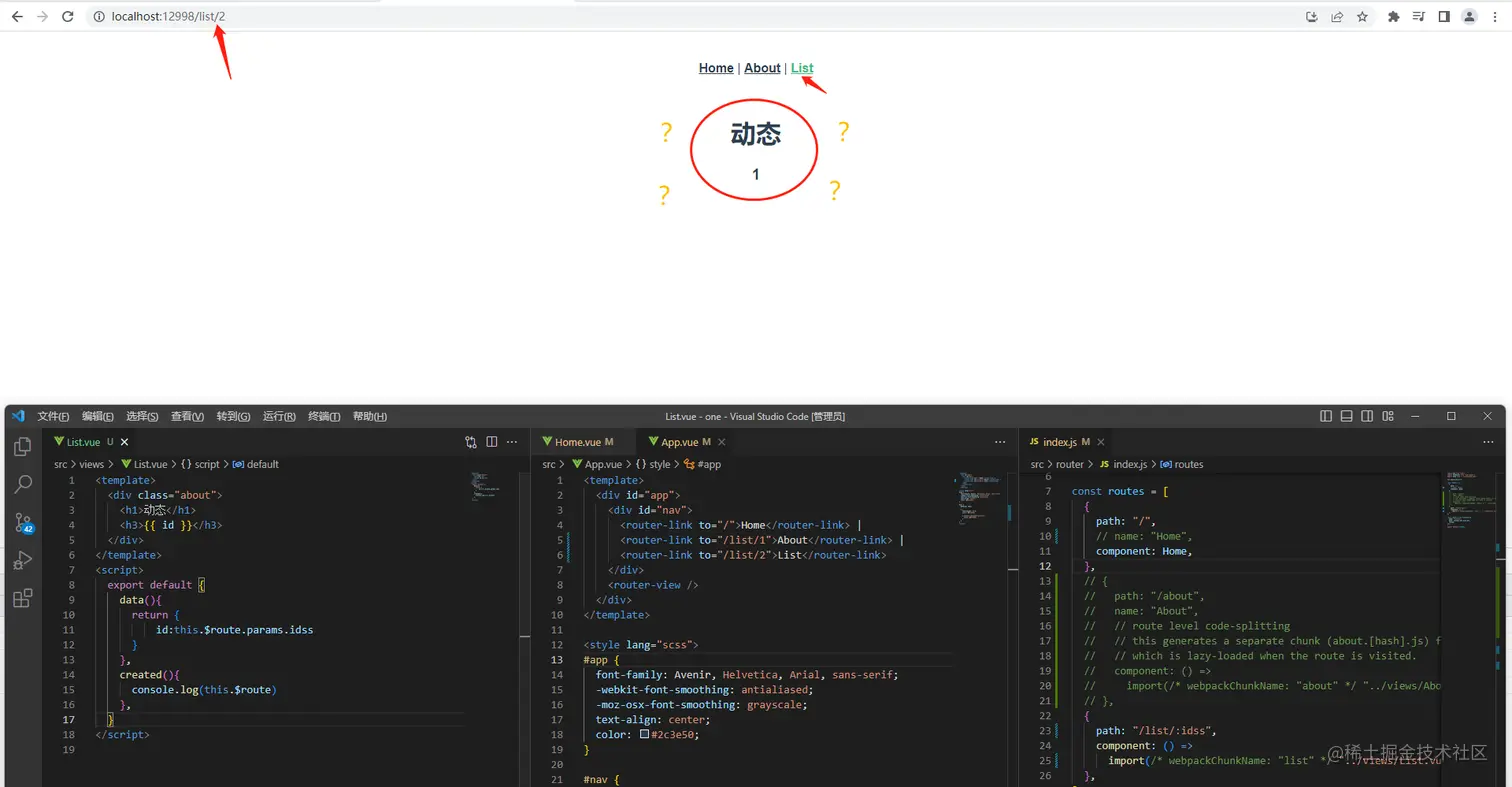The width and height of the screenshot is (1512, 787).
Task: Open the 运行(R) menu
Action: 279,416
